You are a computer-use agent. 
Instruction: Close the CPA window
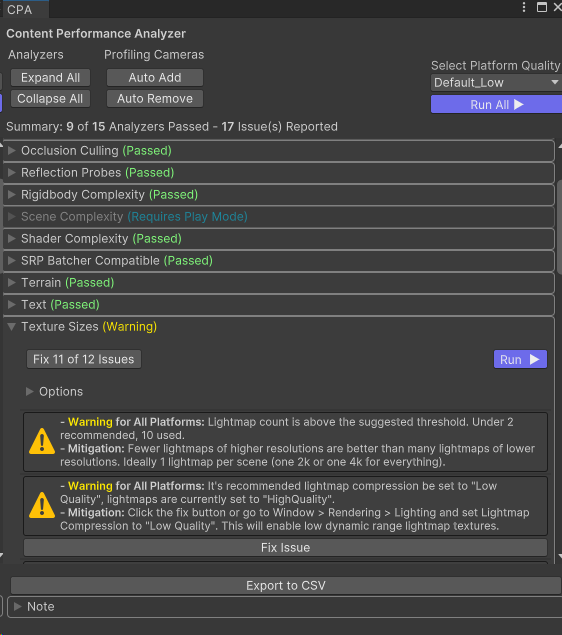point(558,7)
